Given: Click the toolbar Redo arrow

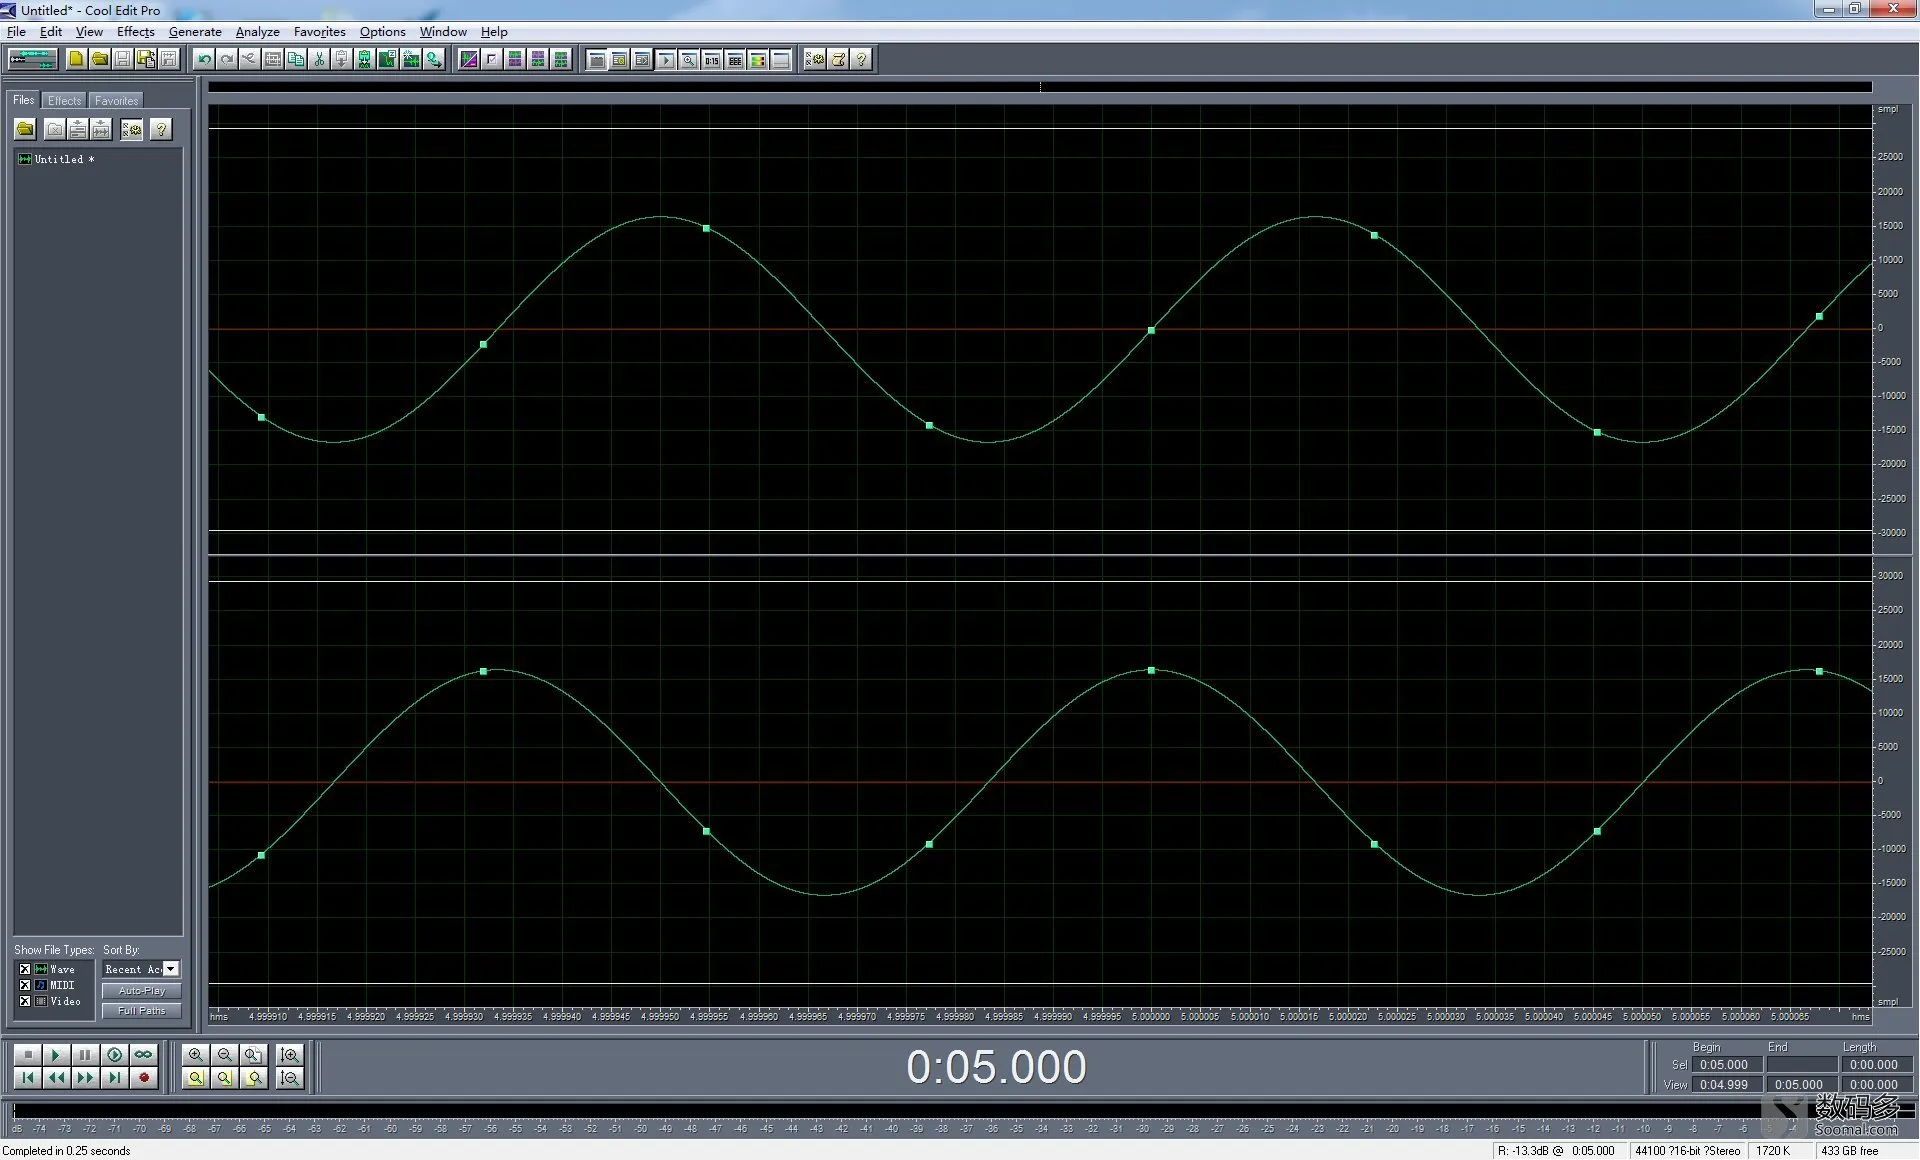Looking at the screenshot, I should point(227,59).
